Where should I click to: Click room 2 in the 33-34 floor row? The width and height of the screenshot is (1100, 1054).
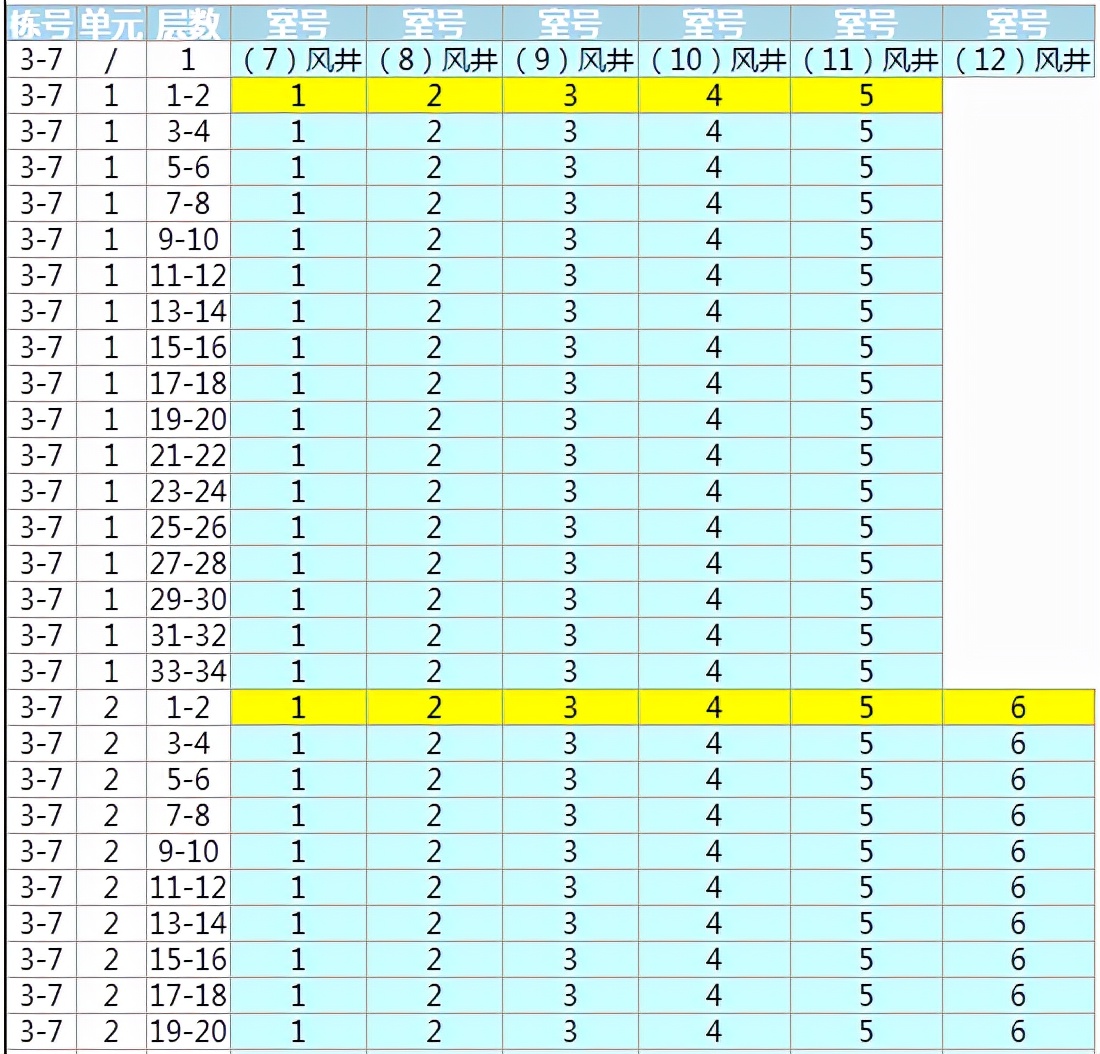coord(434,672)
